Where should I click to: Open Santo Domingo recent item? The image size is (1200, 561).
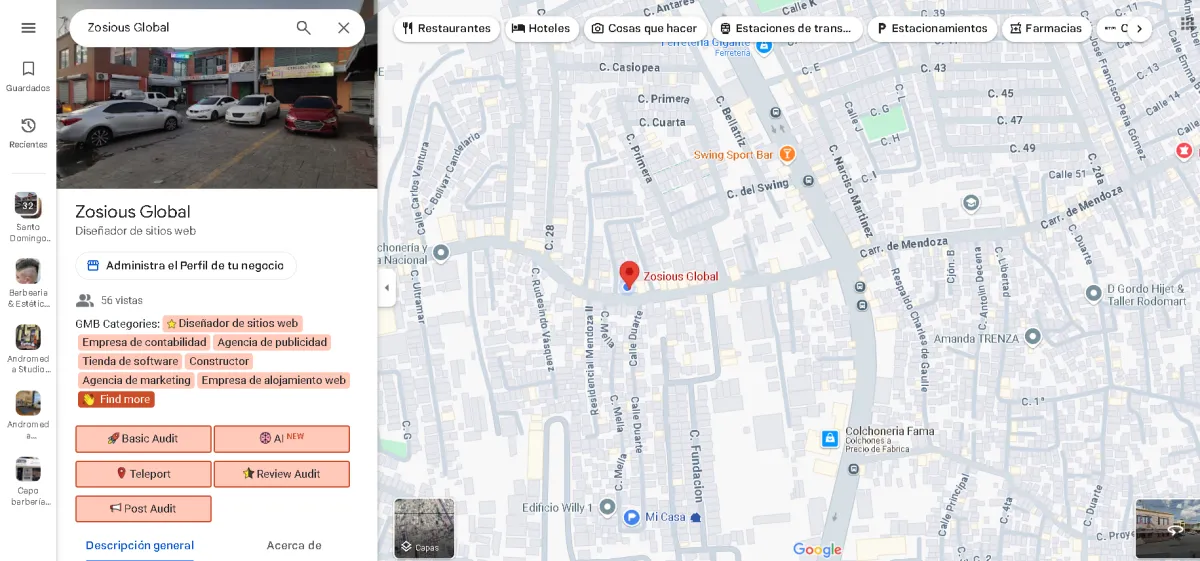coord(28,218)
